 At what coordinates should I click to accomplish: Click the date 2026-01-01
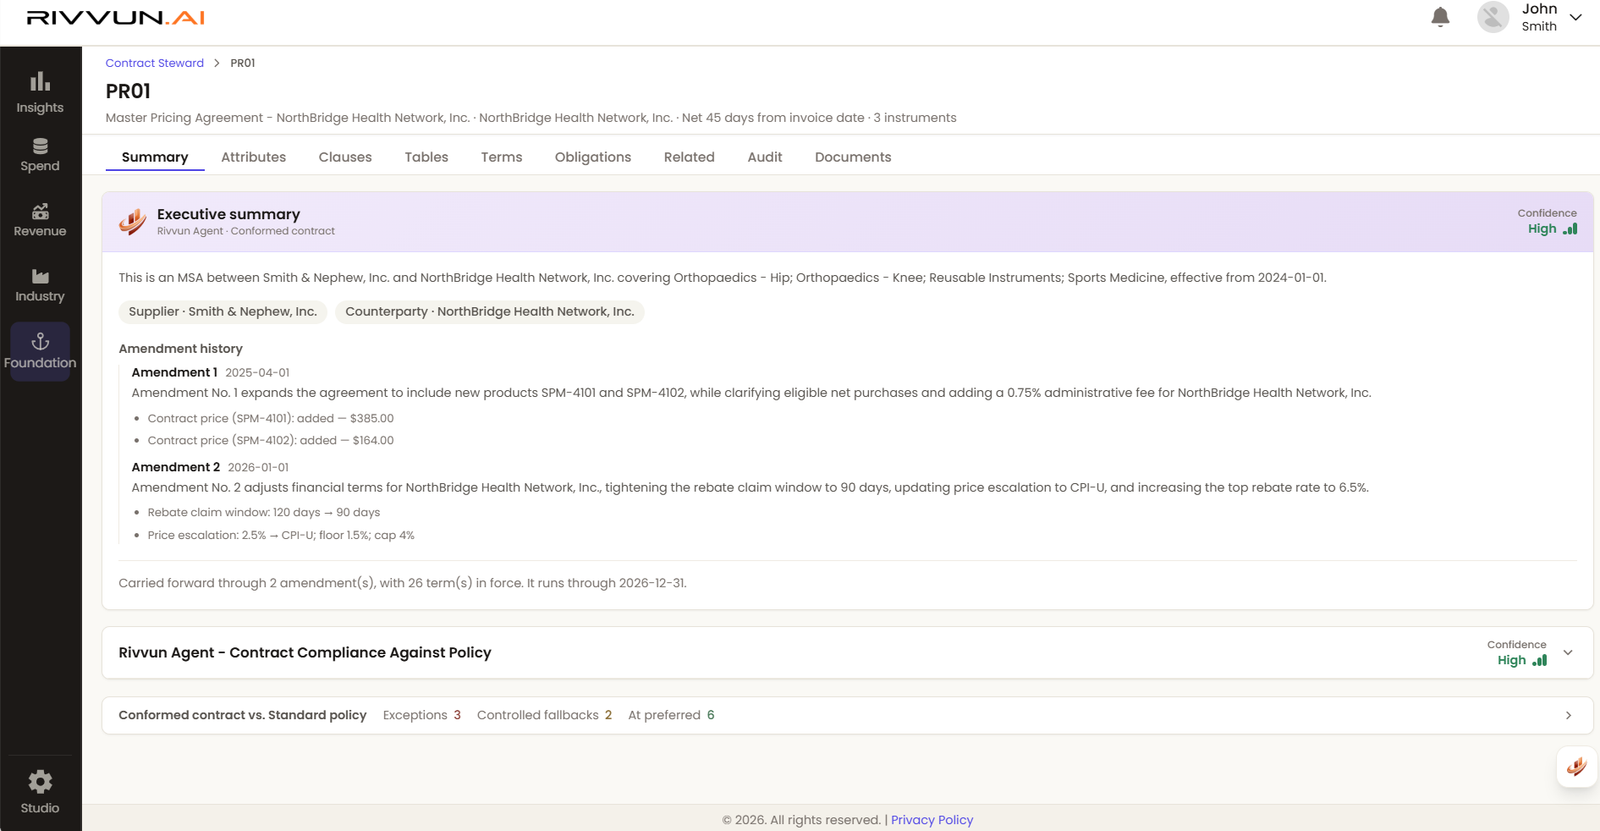click(258, 467)
